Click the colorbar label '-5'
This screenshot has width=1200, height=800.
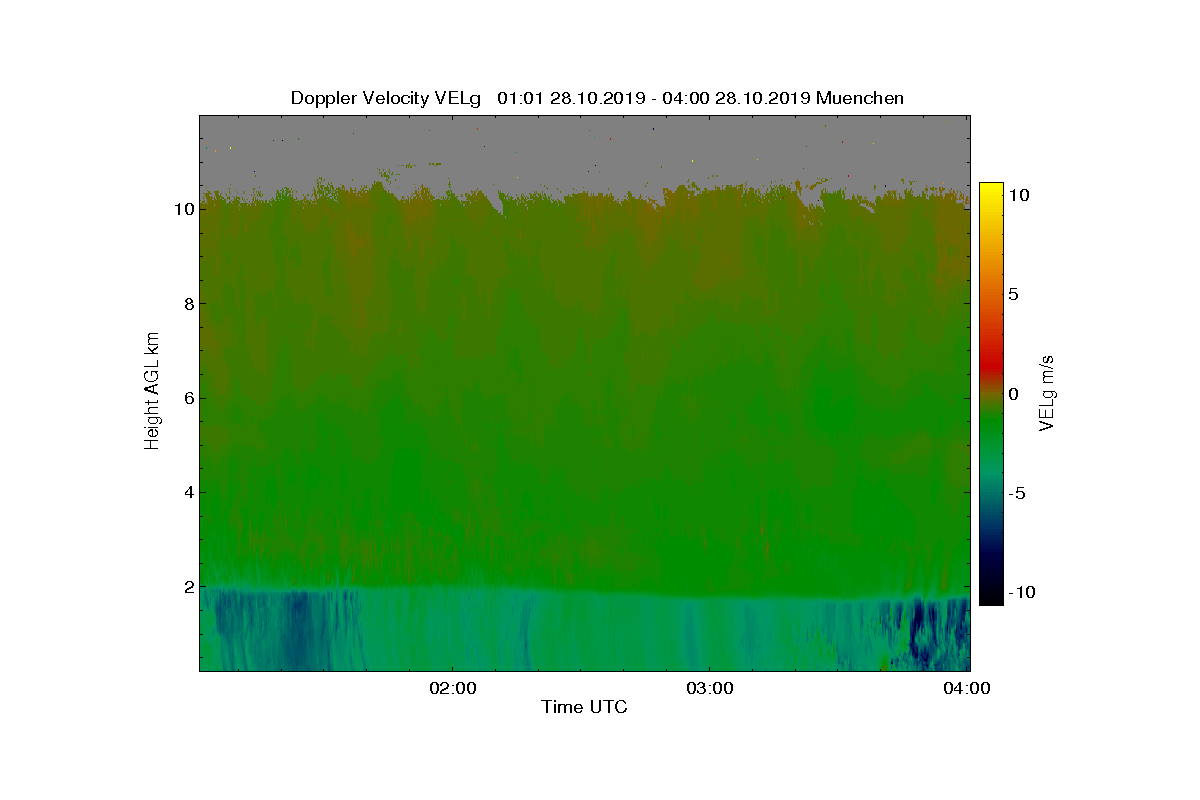coord(1017,493)
